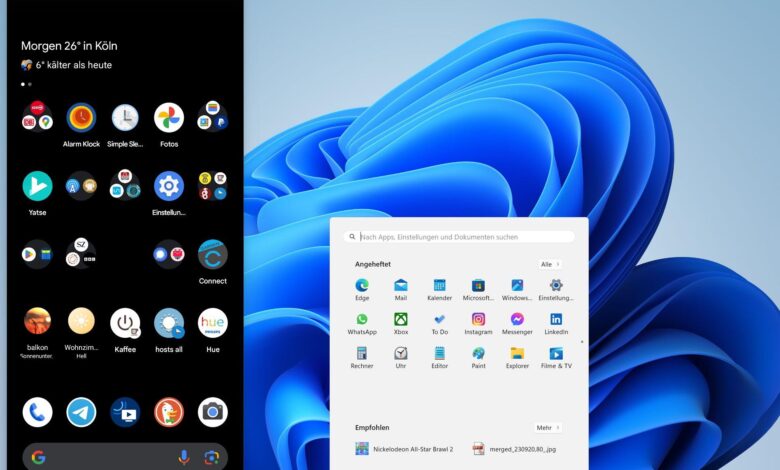Open the TV streaming app in dock
Viewport: 780px width, 470px height.
pyautogui.click(x=125, y=412)
